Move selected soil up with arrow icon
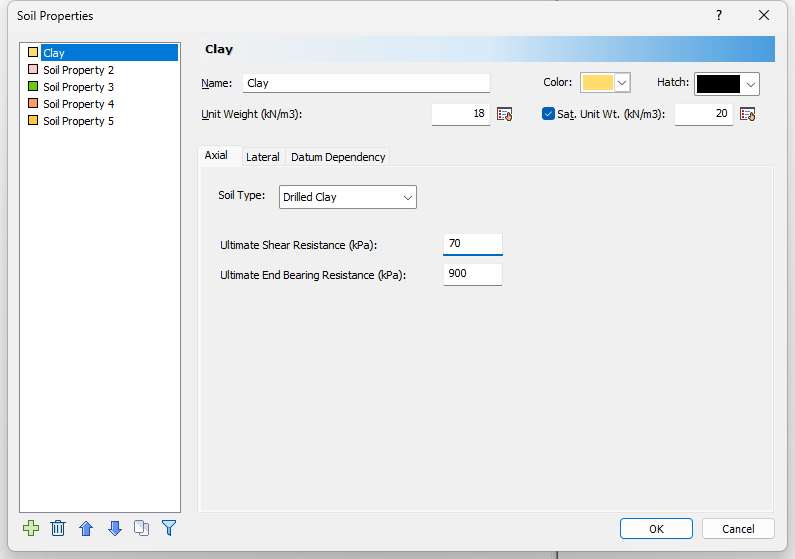This screenshot has width=795, height=559. (x=86, y=528)
